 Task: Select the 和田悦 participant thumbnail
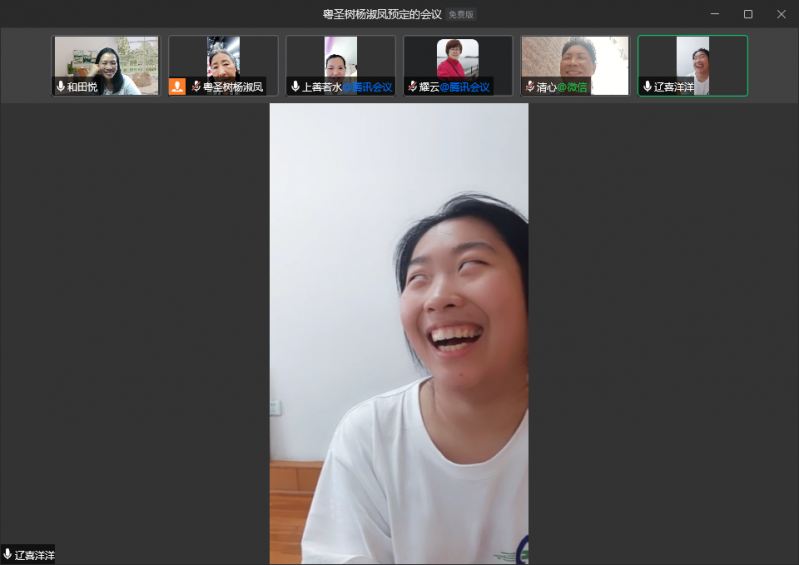(106, 60)
